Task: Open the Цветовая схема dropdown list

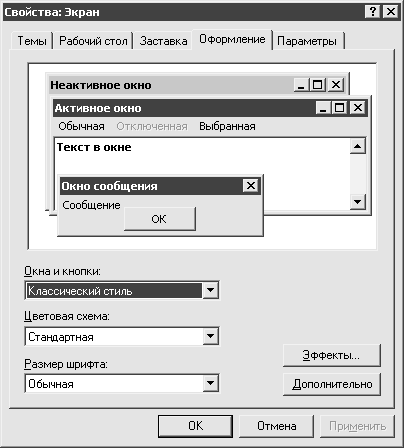Action: pos(210,336)
